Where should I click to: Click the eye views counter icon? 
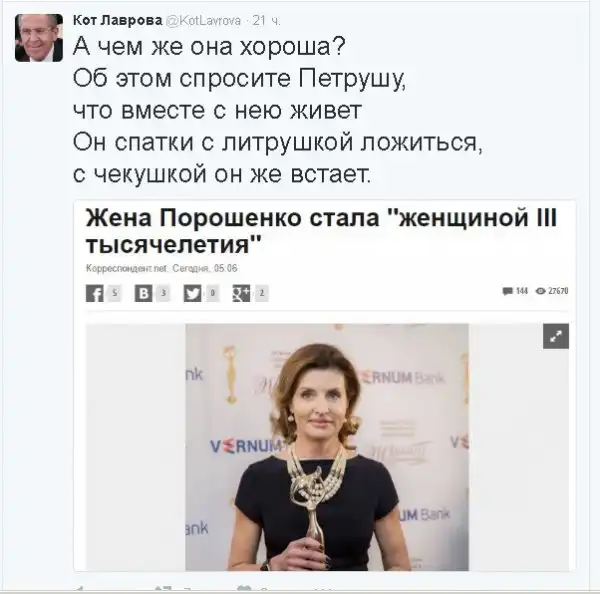[540, 291]
